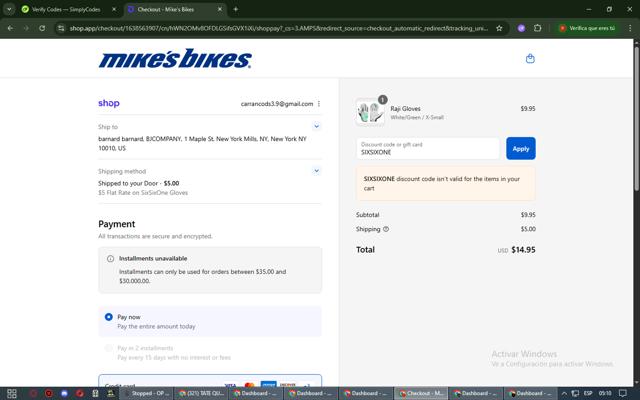Open account options menu beside email
Viewport: 640px width, 400px height.
point(319,104)
